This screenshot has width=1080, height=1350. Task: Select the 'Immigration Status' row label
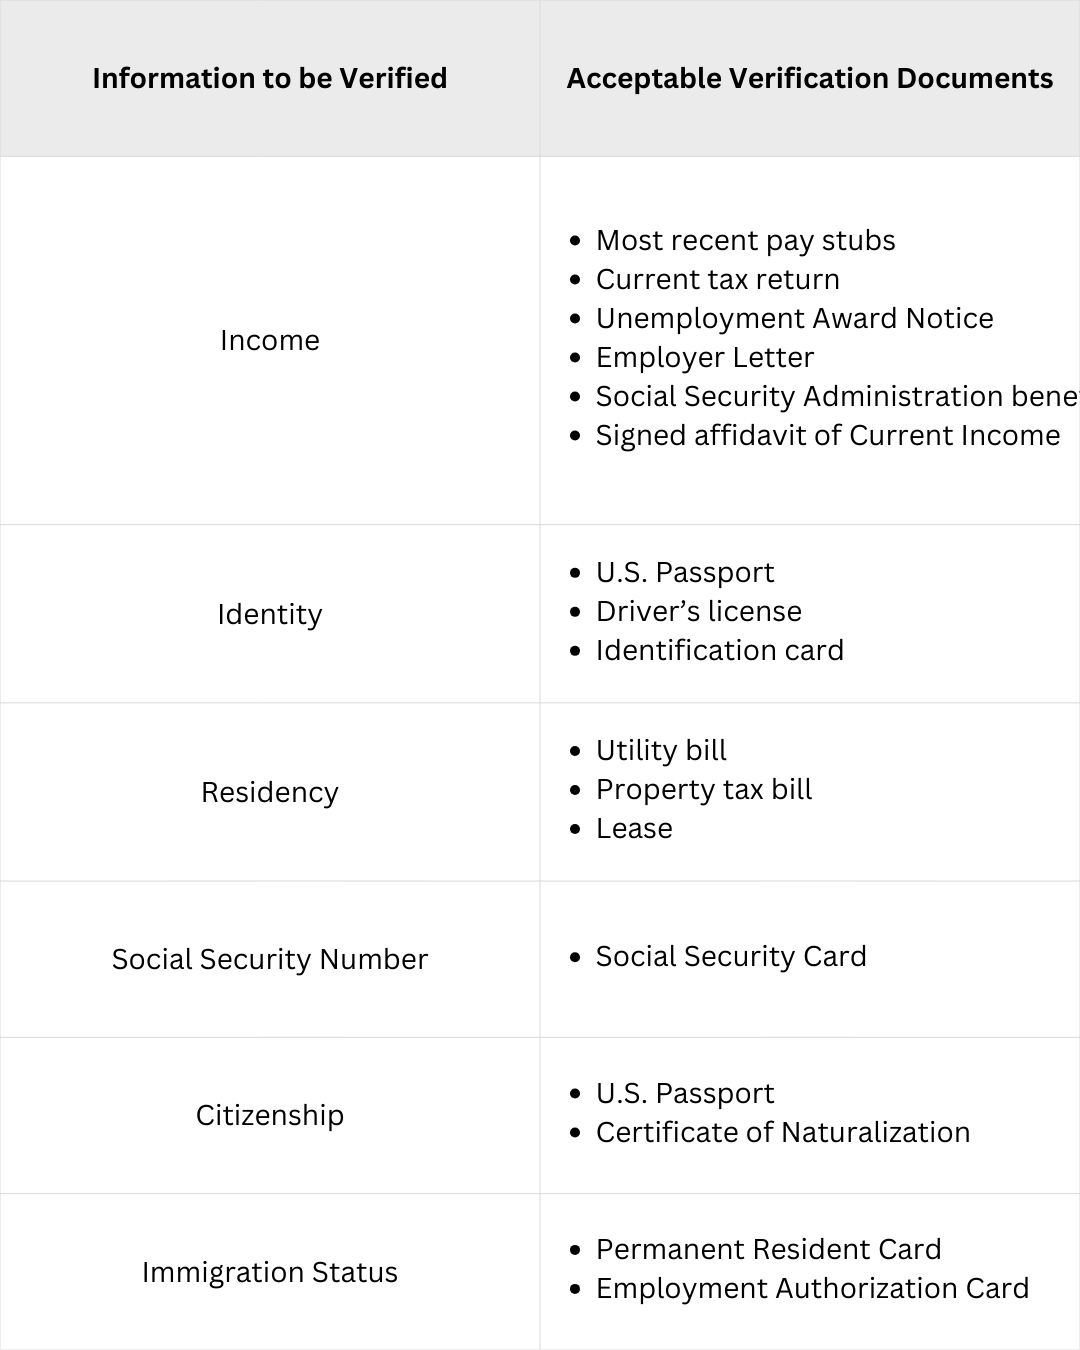click(x=270, y=1272)
